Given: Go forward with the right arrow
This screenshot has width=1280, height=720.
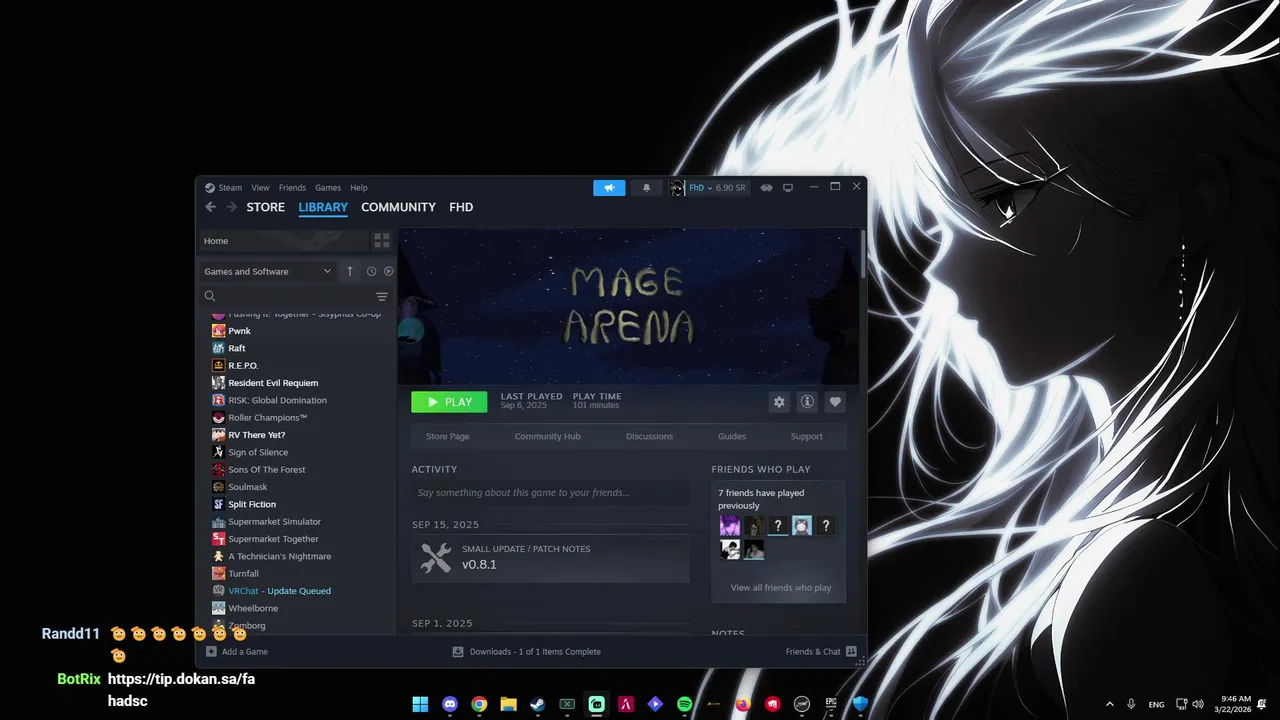Looking at the screenshot, I should pyautogui.click(x=231, y=207).
